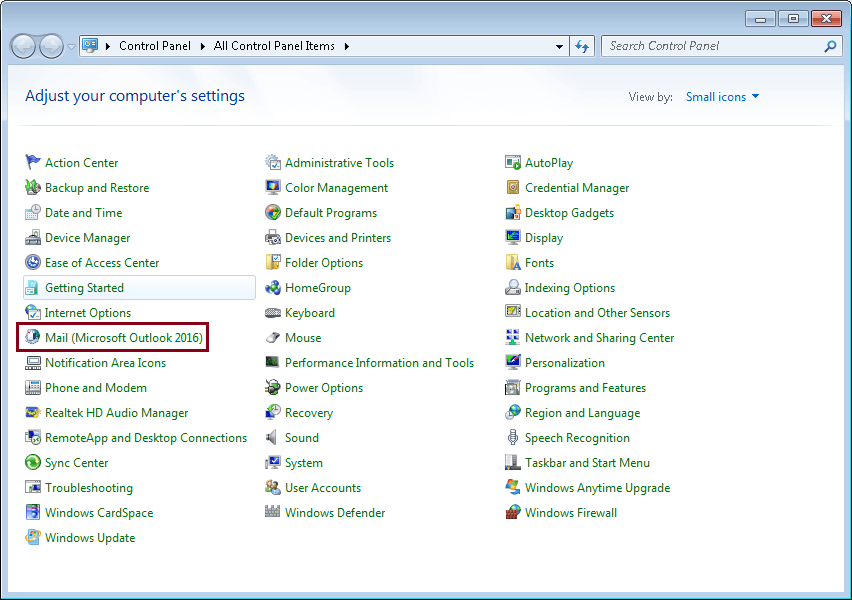
Task: Click the Control Panel icon in address bar
Action: click(x=90, y=46)
